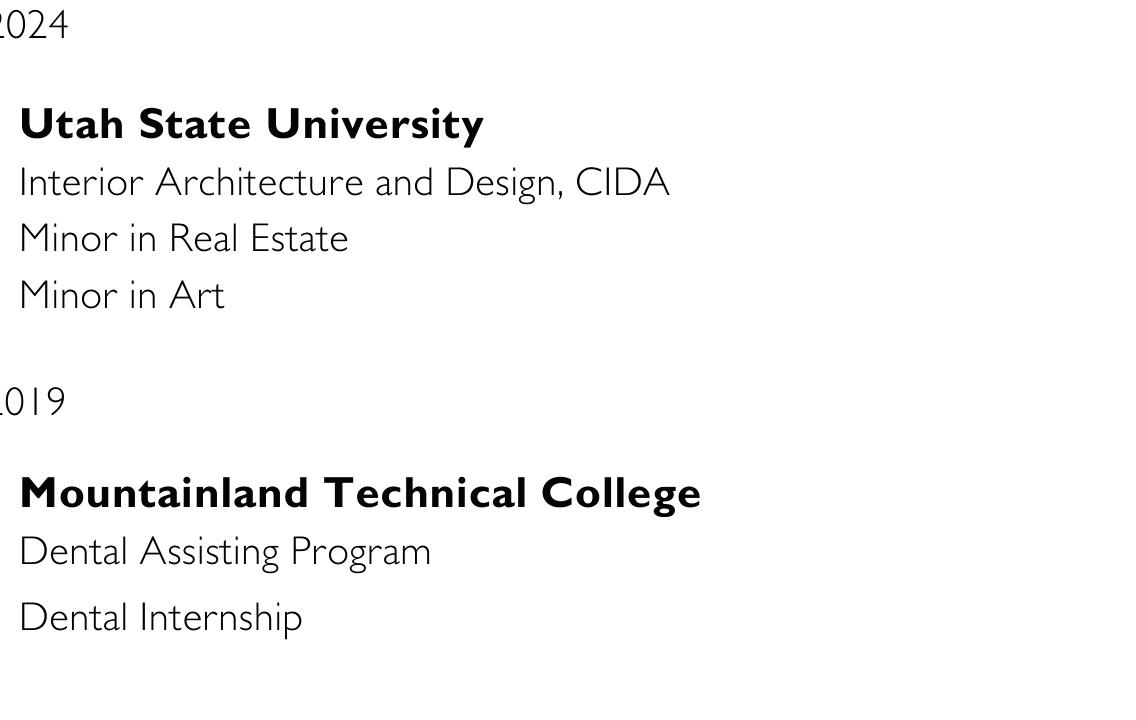Click the word CIDA

coord(622,182)
